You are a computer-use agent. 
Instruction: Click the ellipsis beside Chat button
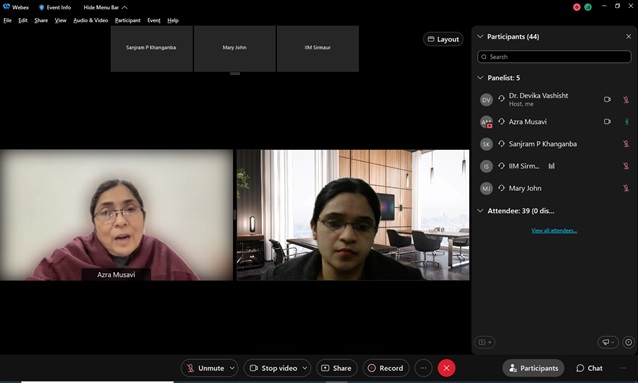623,368
